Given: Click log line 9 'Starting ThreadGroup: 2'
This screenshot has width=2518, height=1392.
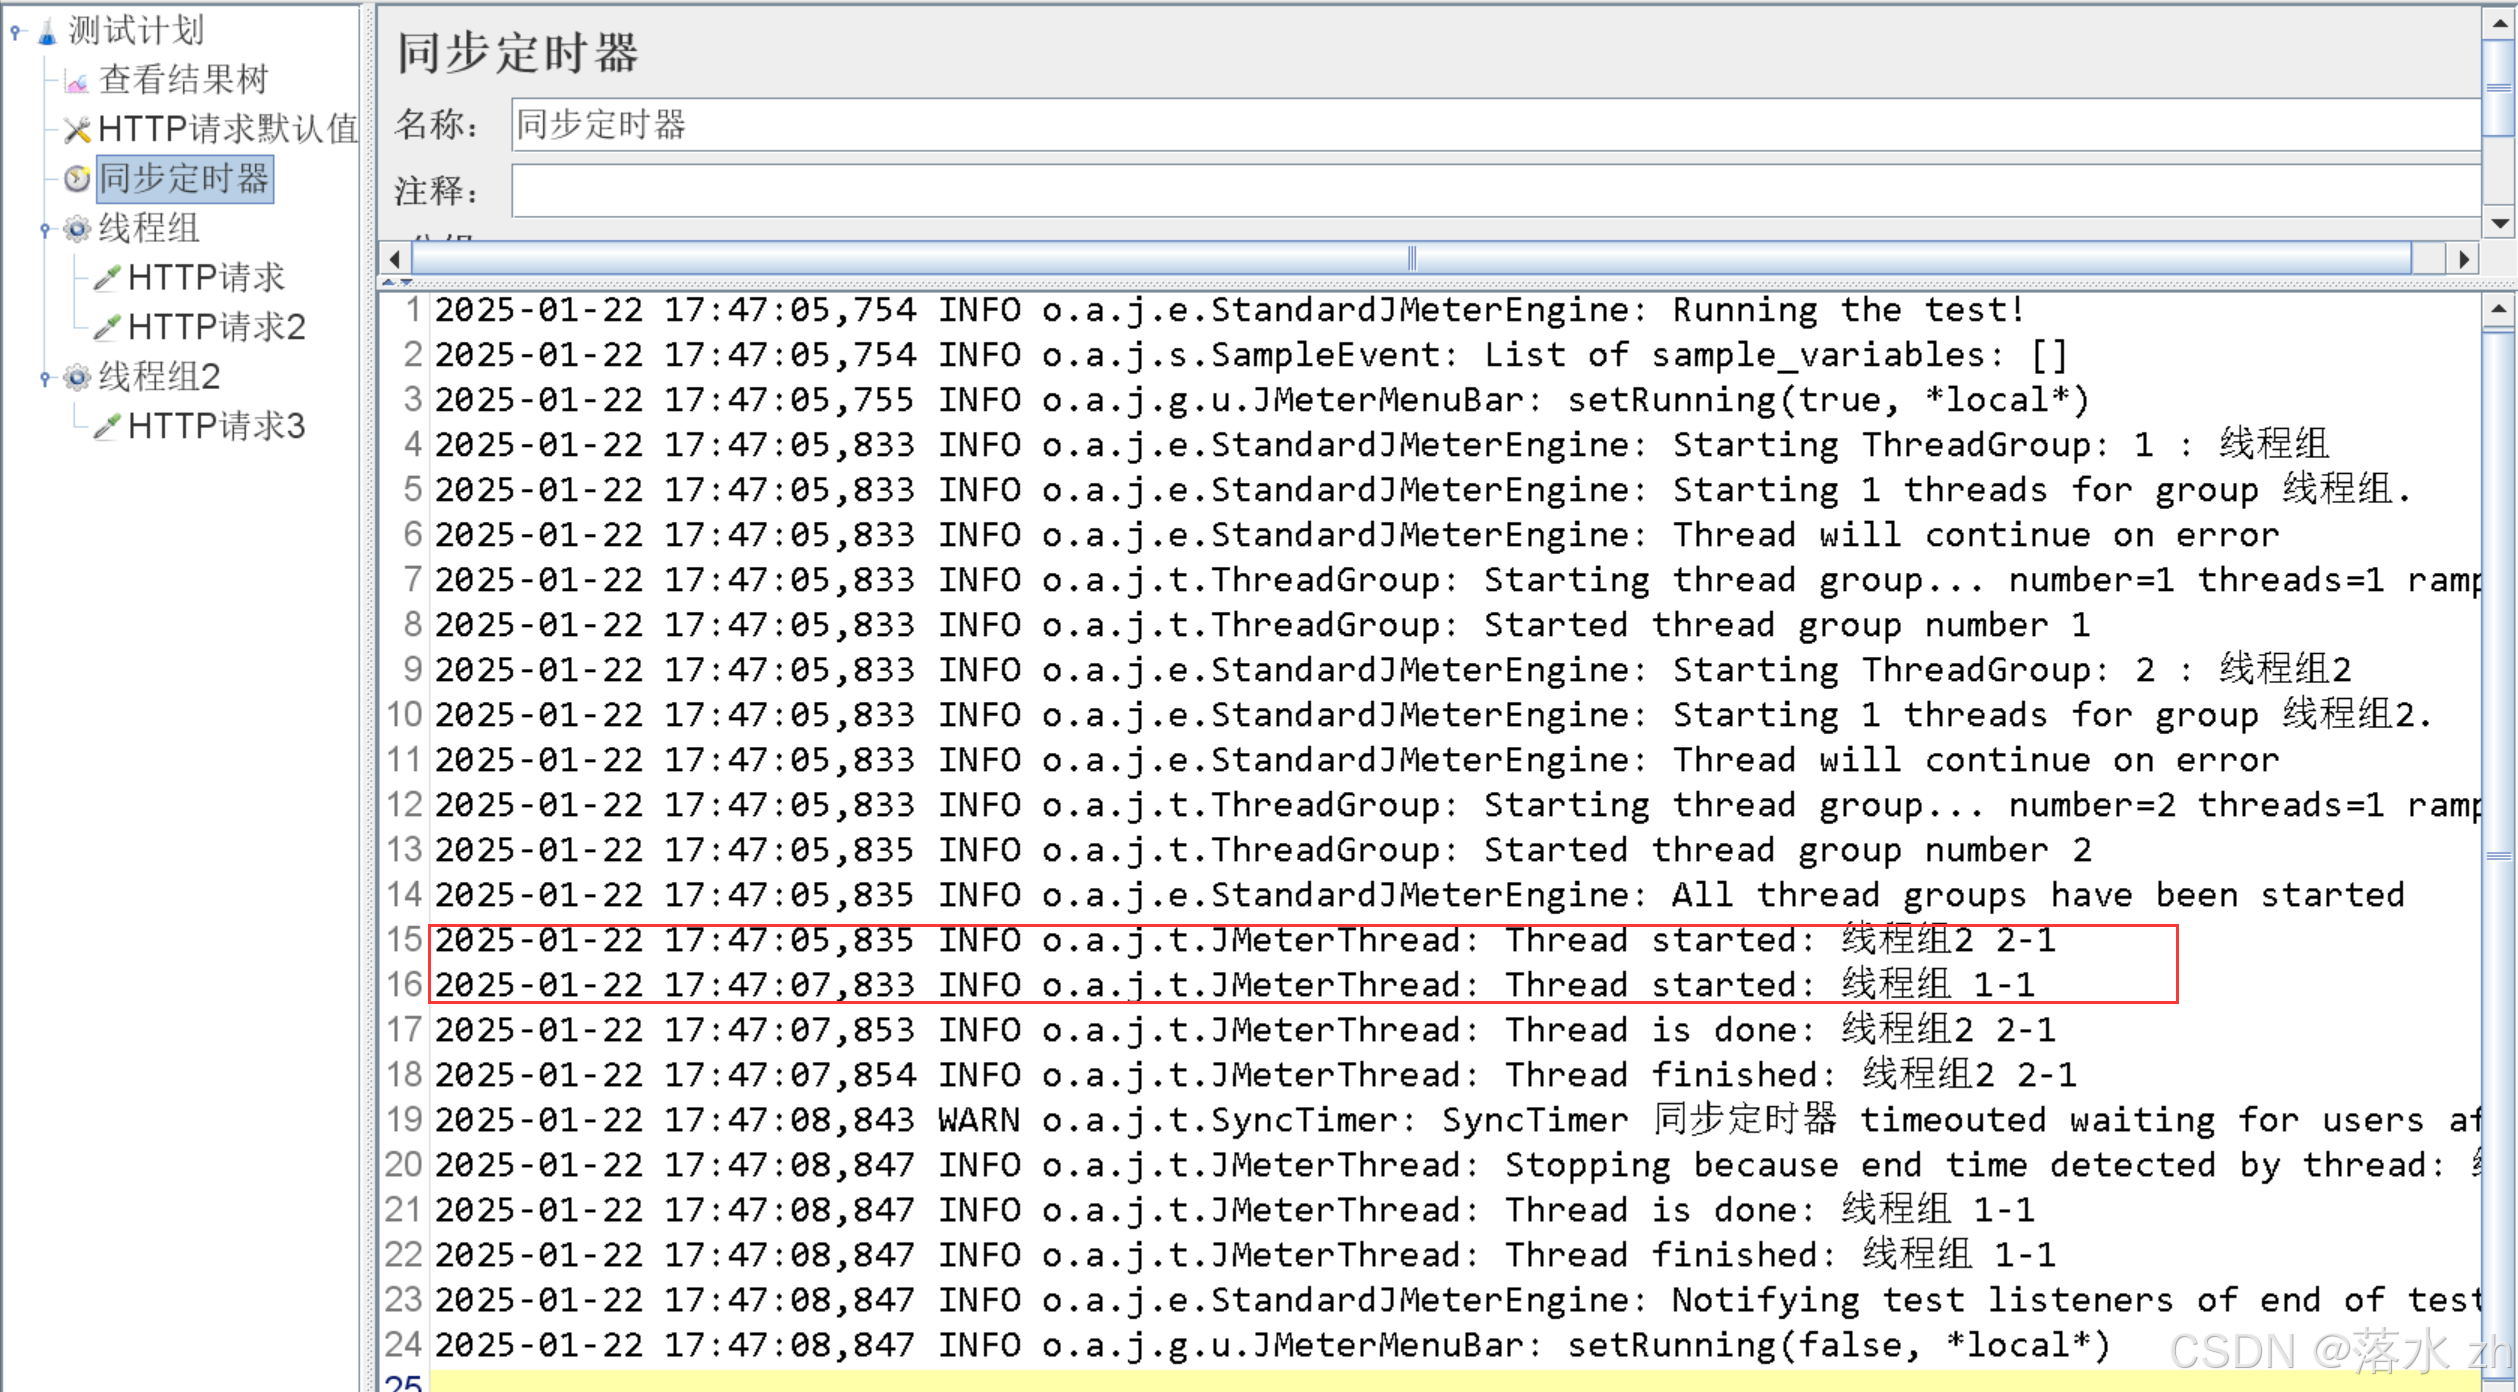Looking at the screenshot, I should [1393, 670].
